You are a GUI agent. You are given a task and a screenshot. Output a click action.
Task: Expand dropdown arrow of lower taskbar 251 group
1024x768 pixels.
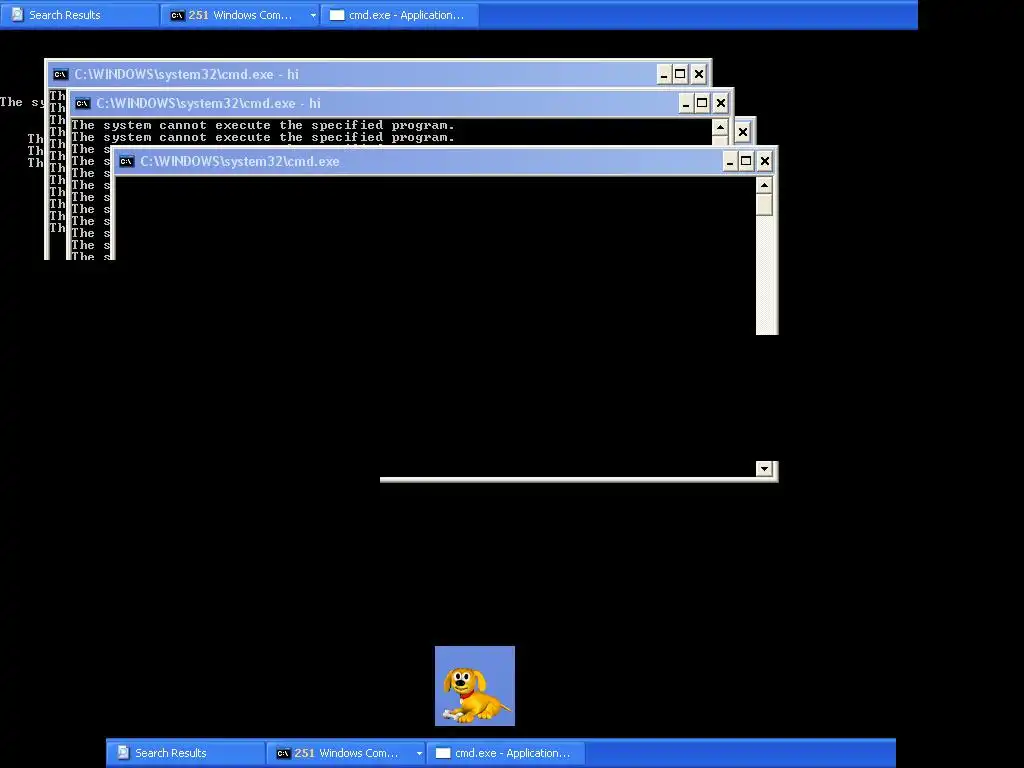pos(419,753)
